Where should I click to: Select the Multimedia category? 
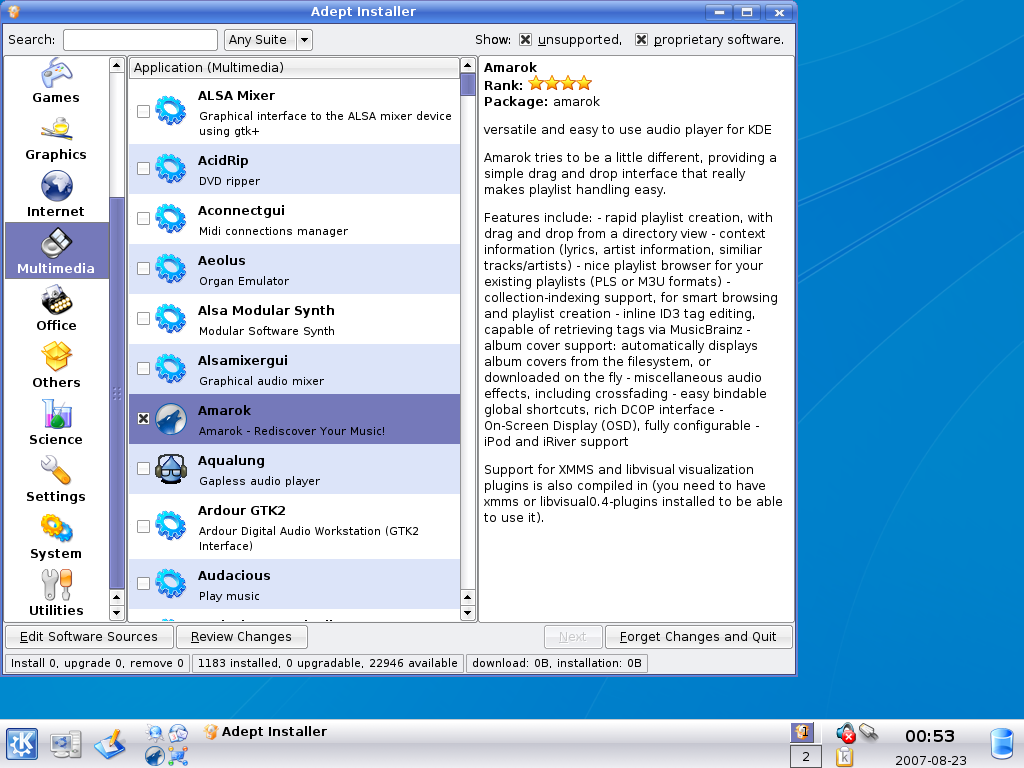coord(56,251)
